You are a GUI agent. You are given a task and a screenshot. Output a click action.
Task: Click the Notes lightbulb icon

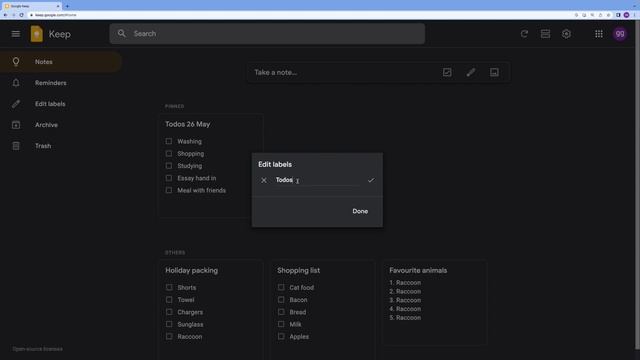click(16, 62)
